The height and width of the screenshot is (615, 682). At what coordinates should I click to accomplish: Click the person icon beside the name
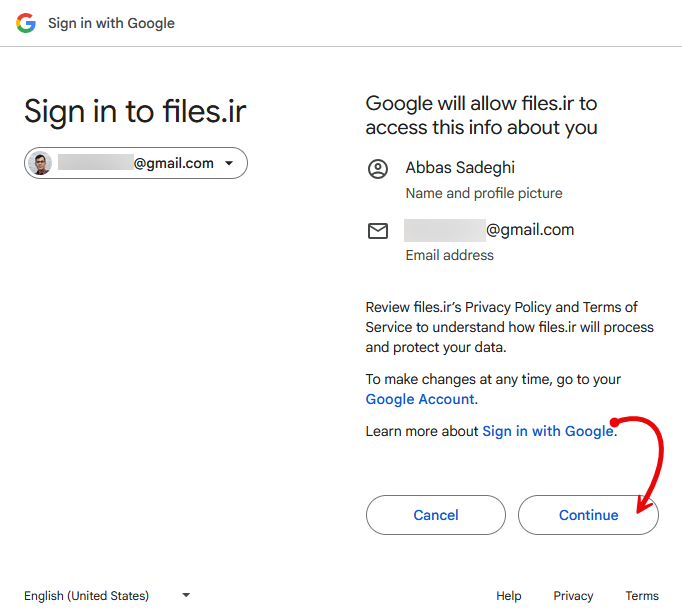click(378, 169)
